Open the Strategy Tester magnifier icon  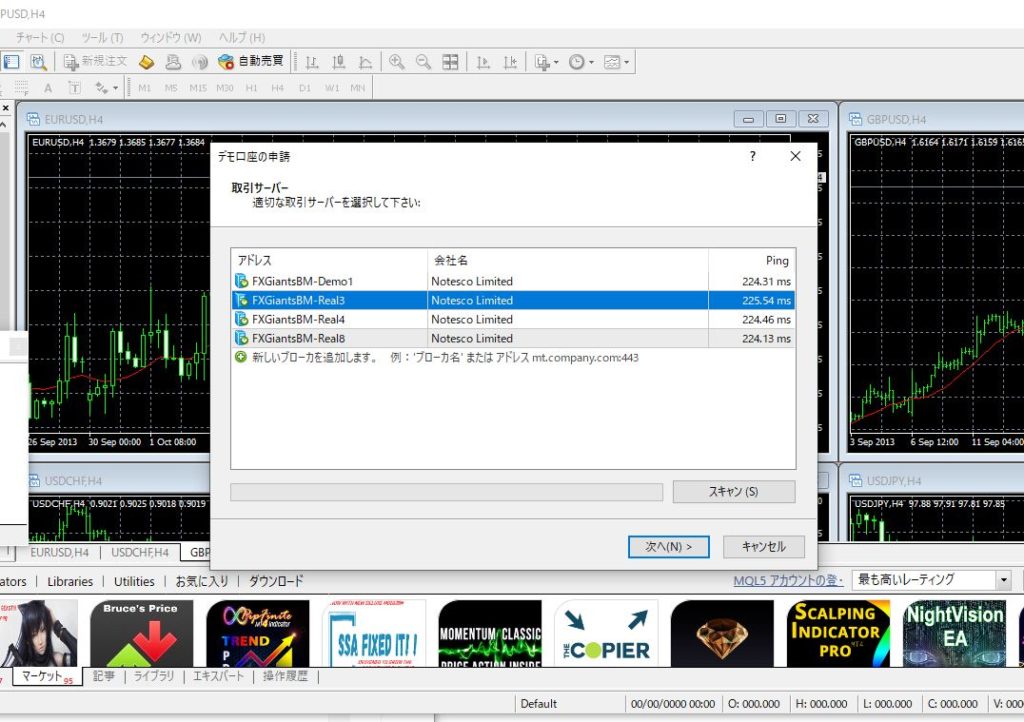coord(39,62)
